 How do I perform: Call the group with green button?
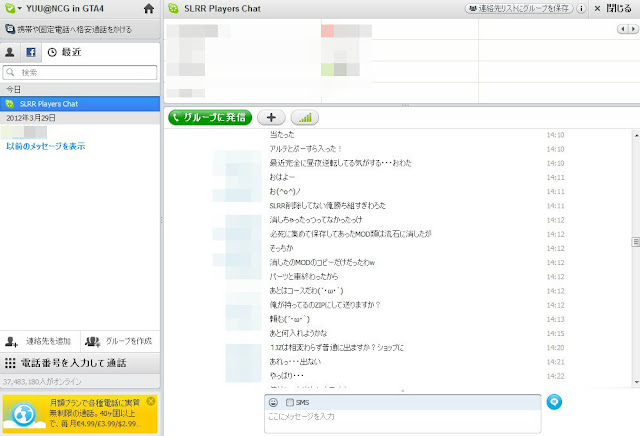point(210,118)
